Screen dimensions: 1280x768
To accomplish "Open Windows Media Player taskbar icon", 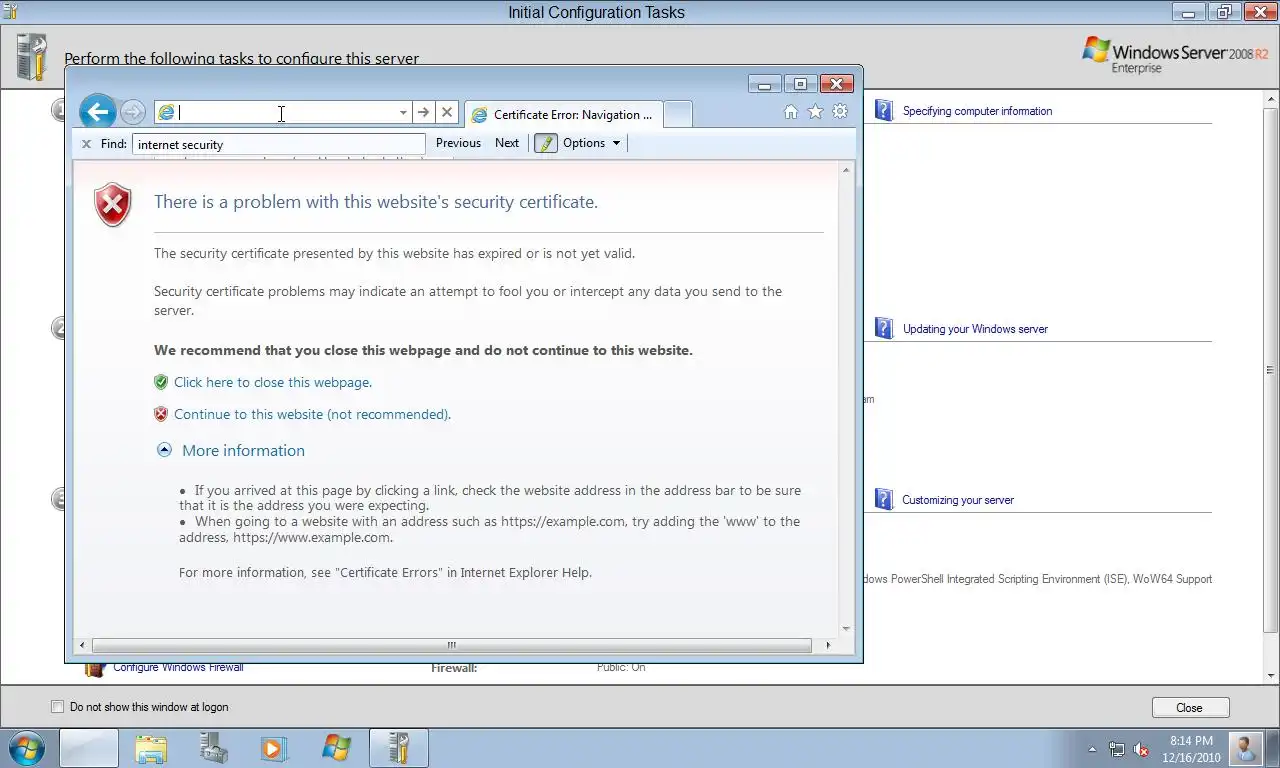I will [x=274, y=748].
